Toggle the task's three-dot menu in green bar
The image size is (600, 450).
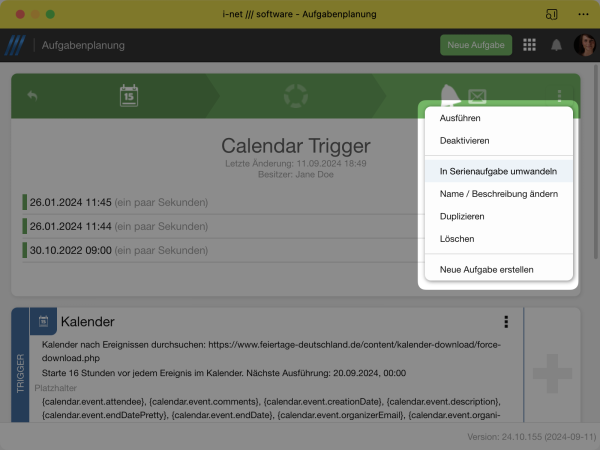click(559, 97)
